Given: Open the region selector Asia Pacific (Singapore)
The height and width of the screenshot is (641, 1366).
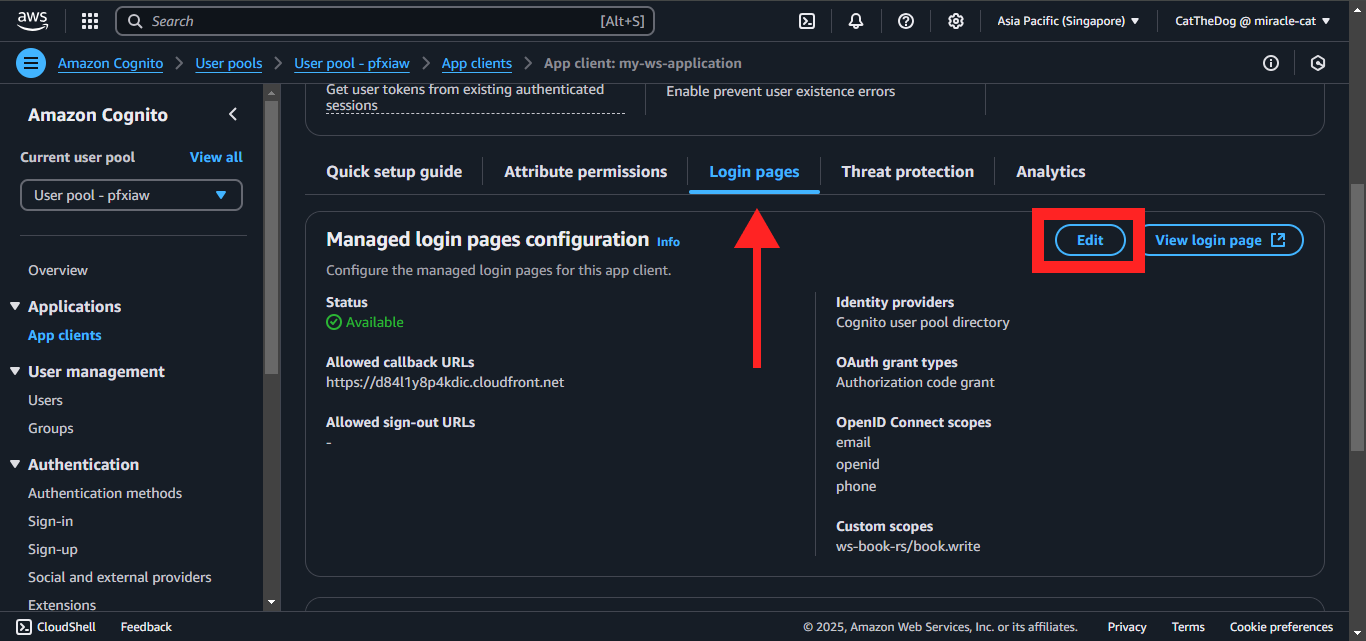Looking at the screenshot, I should coord(1068,21).
